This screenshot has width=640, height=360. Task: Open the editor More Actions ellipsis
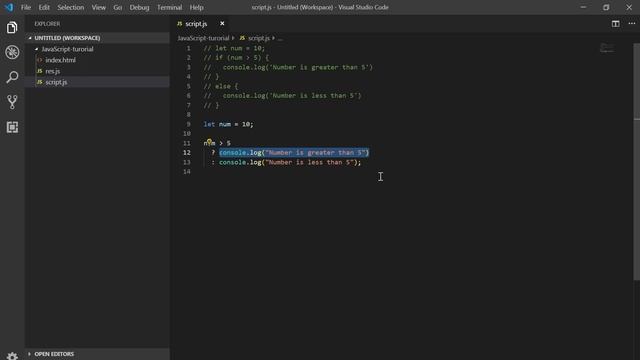click(x=631, y=24)
